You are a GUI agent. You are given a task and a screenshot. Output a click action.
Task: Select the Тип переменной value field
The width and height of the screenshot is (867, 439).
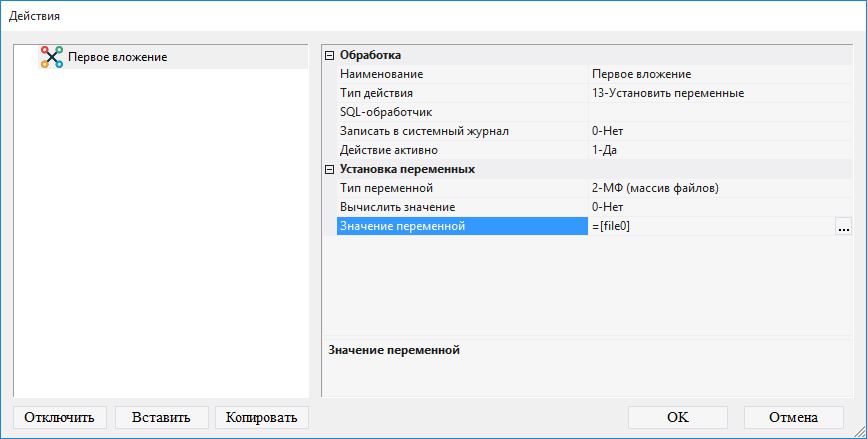pyautogui.click(x=718, y=188)
